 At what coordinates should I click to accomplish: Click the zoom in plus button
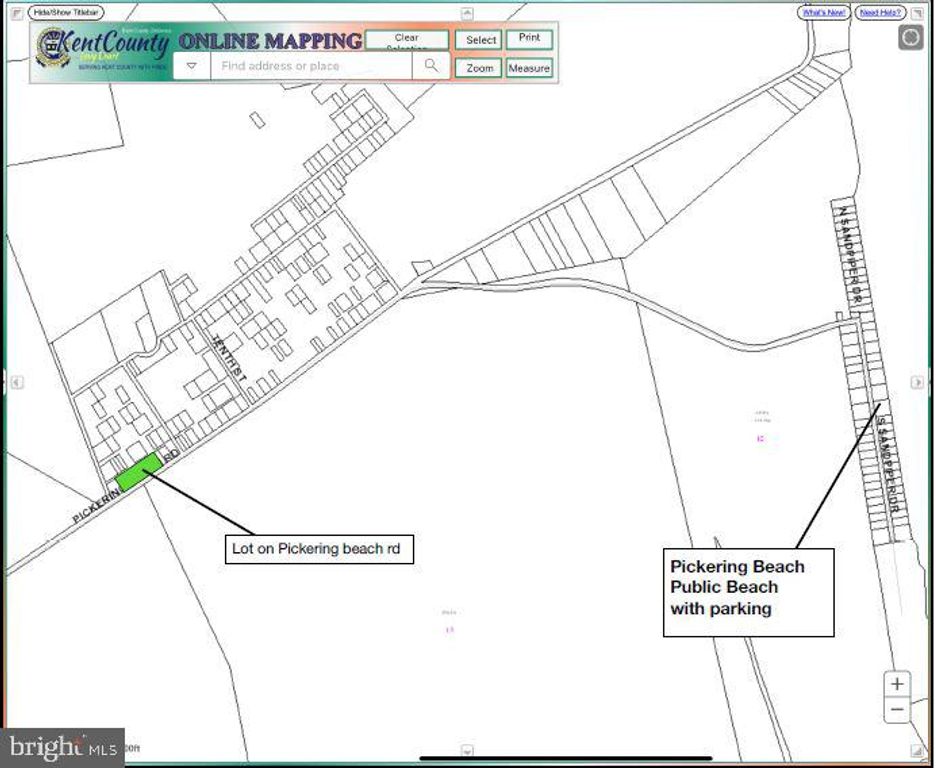point(897,684)
